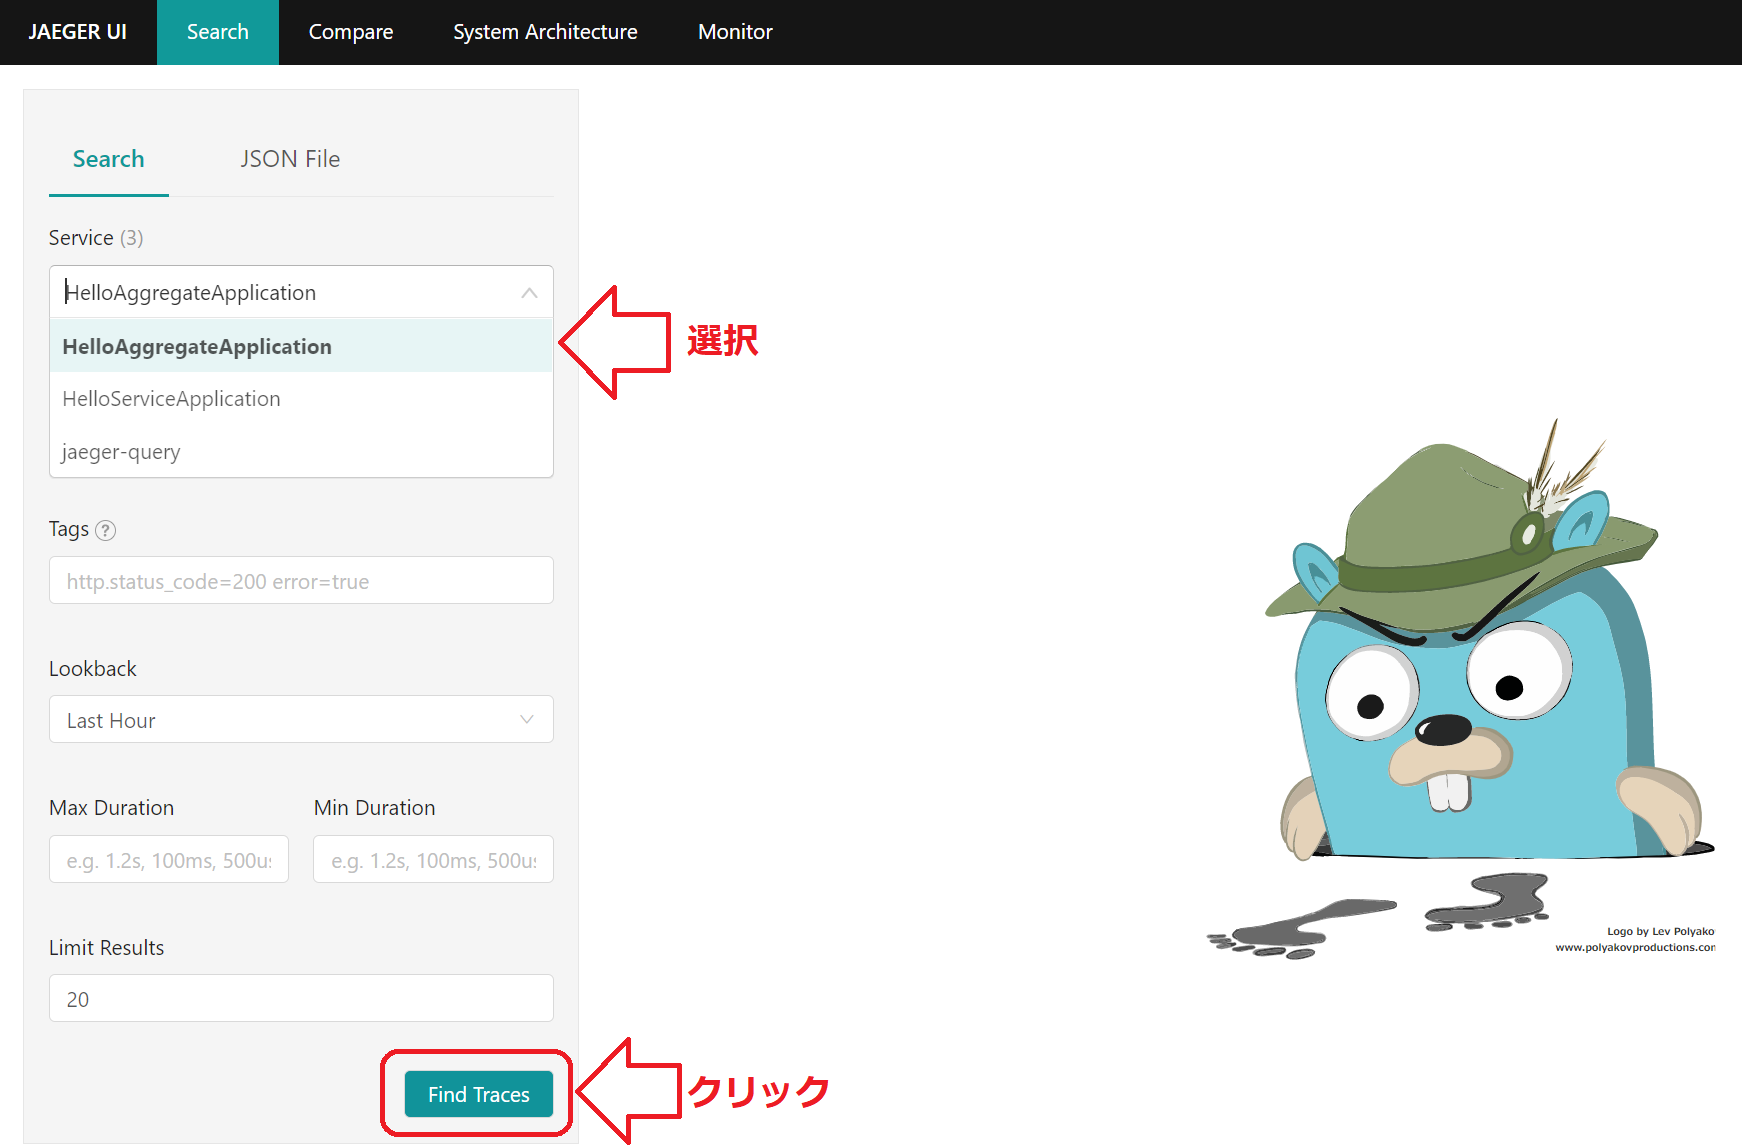
Task: Click the Lookback dropdown chevron
Action: point(528,719)
